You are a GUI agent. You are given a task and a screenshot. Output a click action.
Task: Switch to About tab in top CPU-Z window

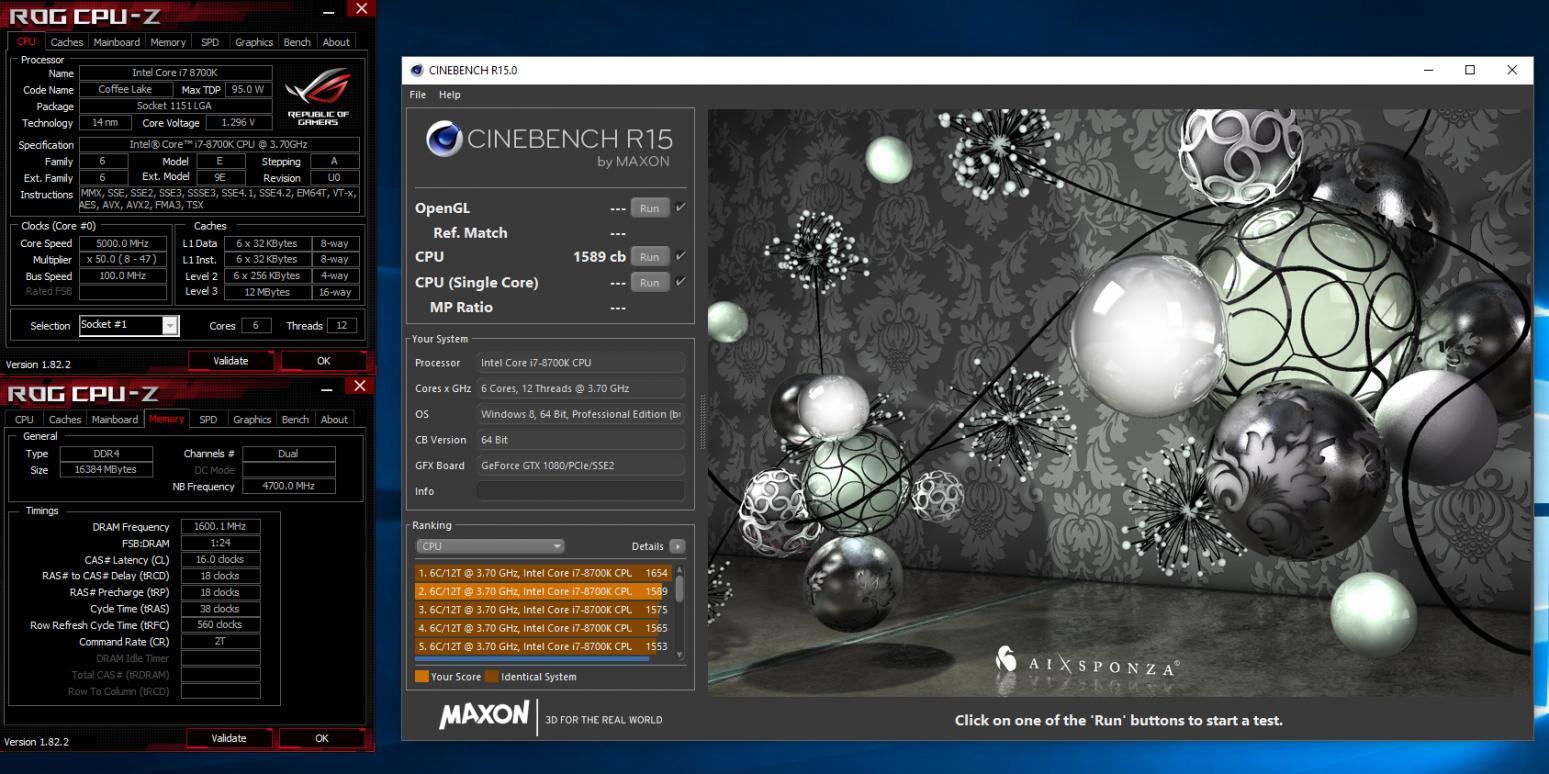click(336, 42)
